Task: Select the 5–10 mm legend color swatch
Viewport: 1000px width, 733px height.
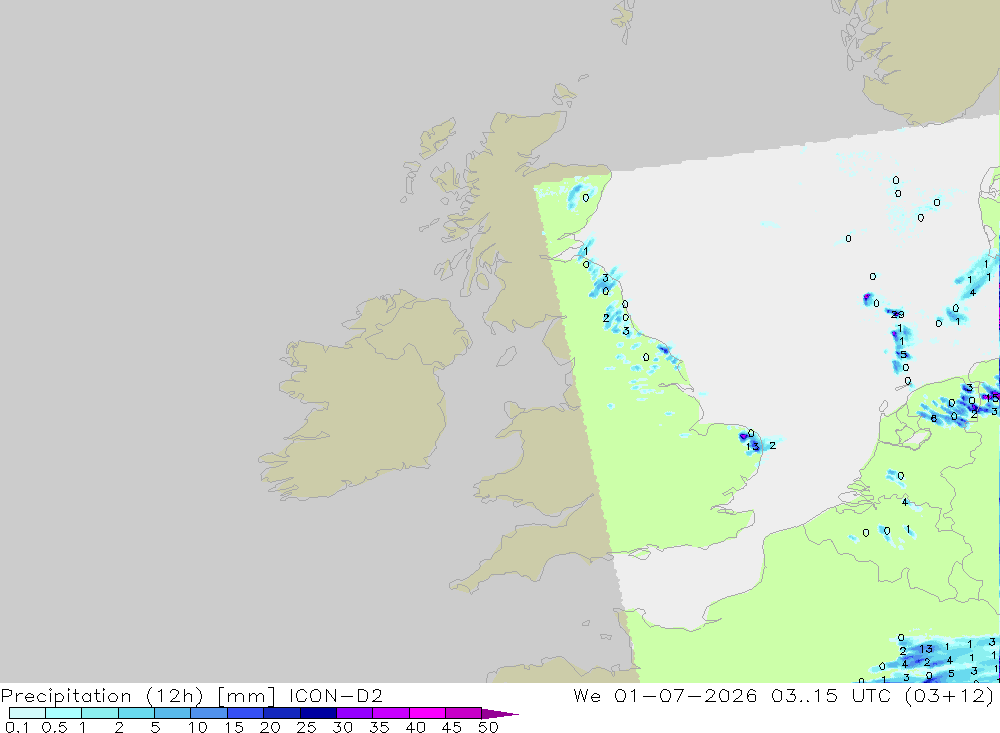Action: point(173,713)
